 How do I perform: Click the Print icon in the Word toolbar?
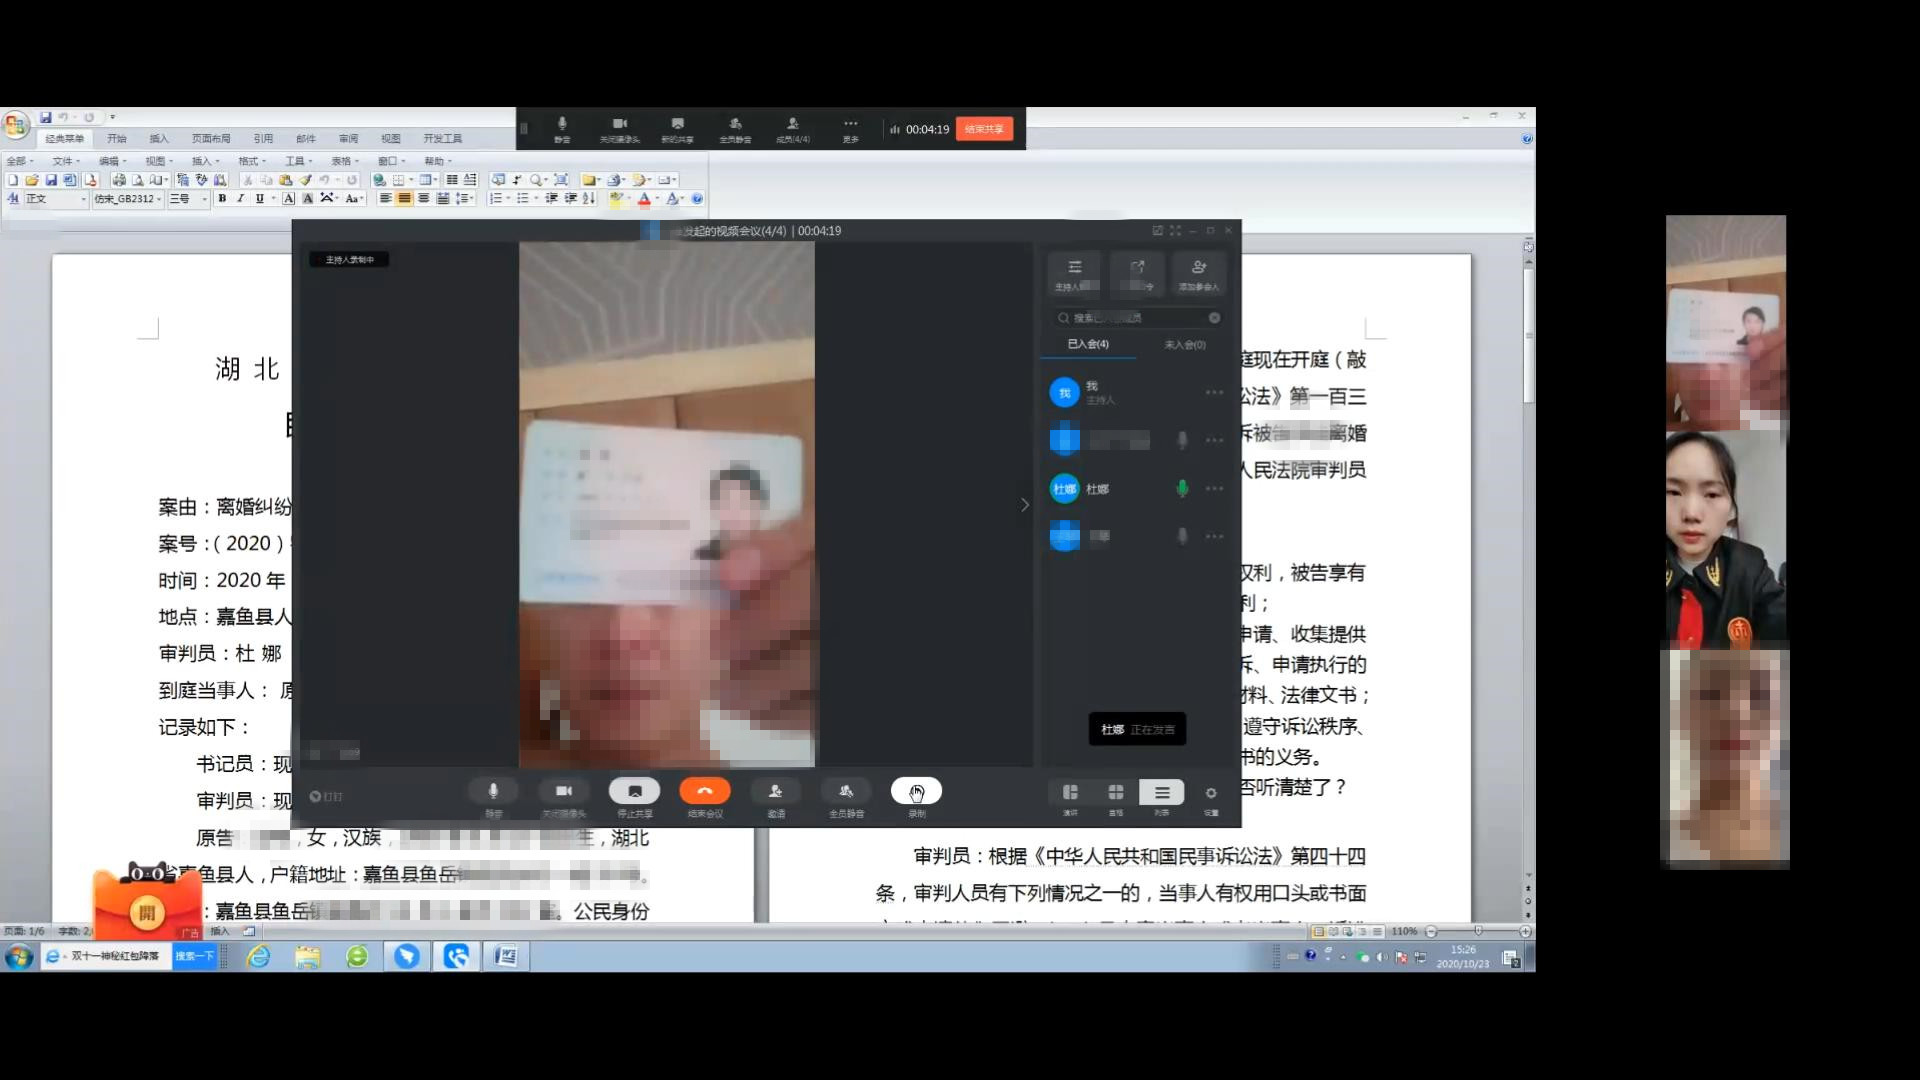point(119,180)
